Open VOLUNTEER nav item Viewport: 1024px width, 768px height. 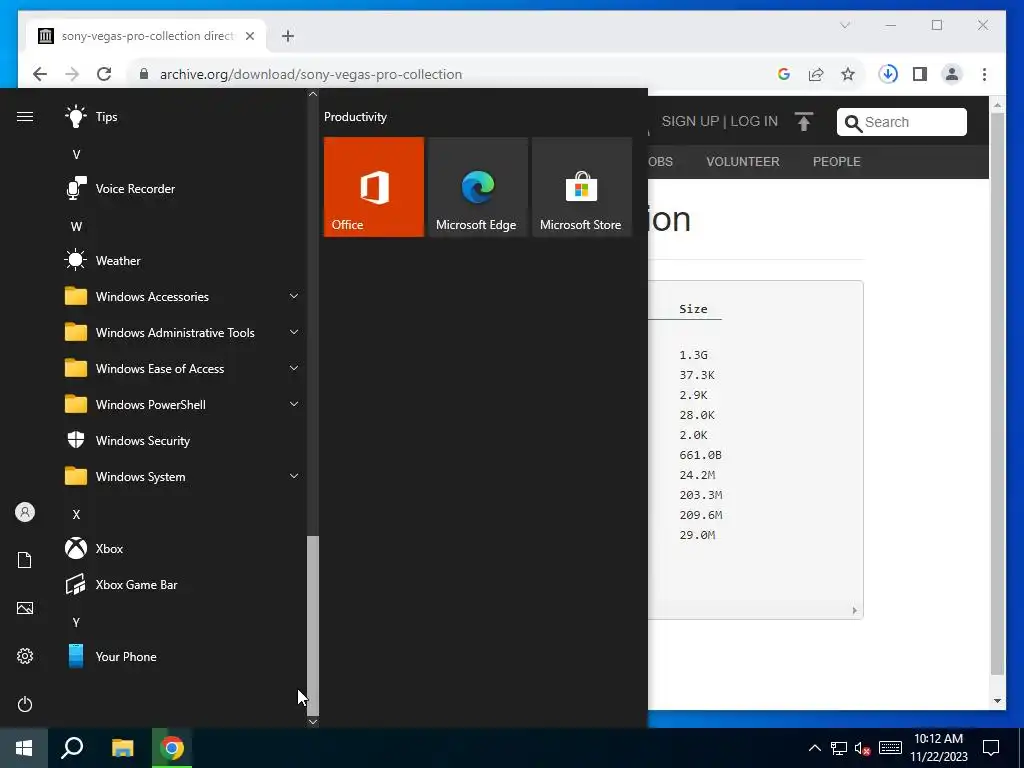pyautogui.click(x=743, y=161)
